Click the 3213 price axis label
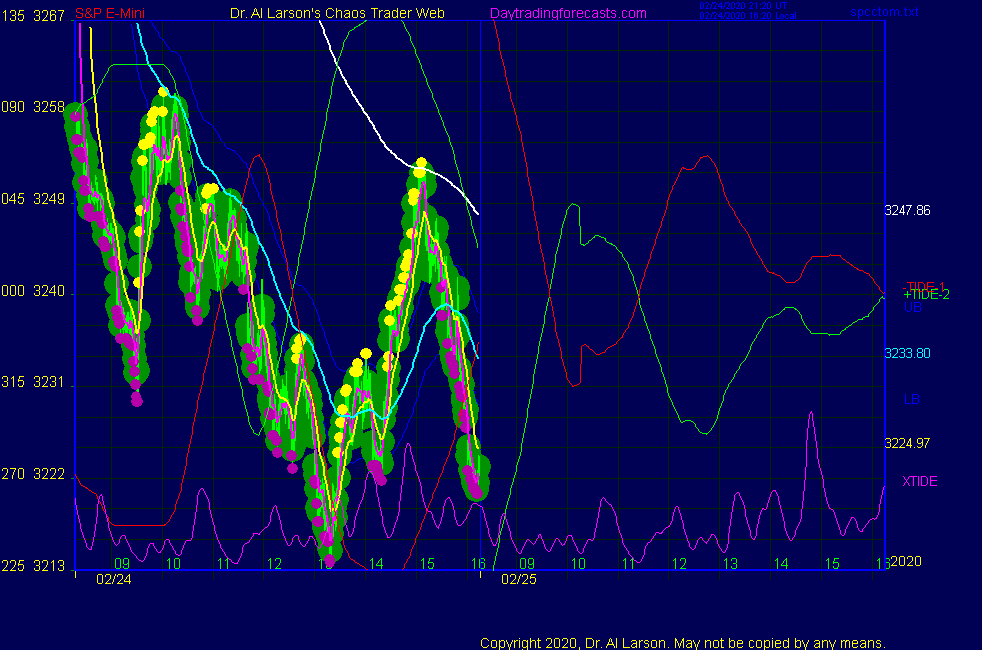This screenshot has height=650, width=982. coord(49,566)
